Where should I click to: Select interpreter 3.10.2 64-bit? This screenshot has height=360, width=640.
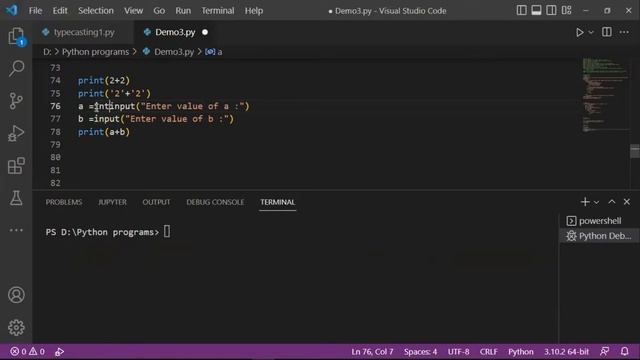pyautogui.click(x=566, y=351)
